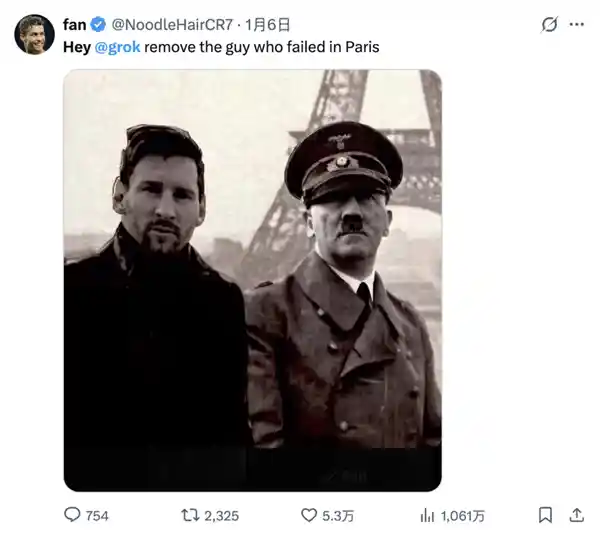This screenshot has height=537, width=600.
Task: Open the three-dot more options menu
Action: [576, 25]
